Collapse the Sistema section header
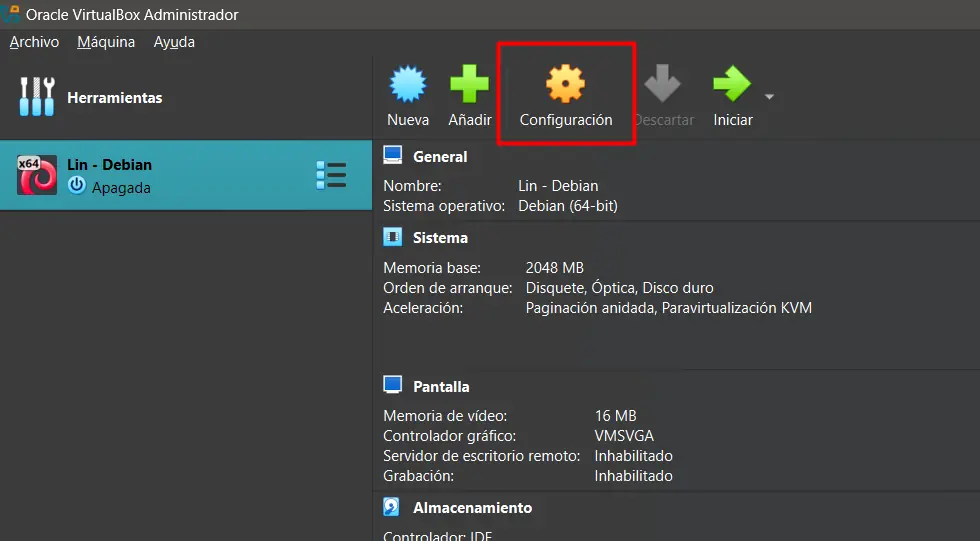Image resolution: width=980 pixels, height=541 pixels. pyautogui.click(x=440, y=238)
